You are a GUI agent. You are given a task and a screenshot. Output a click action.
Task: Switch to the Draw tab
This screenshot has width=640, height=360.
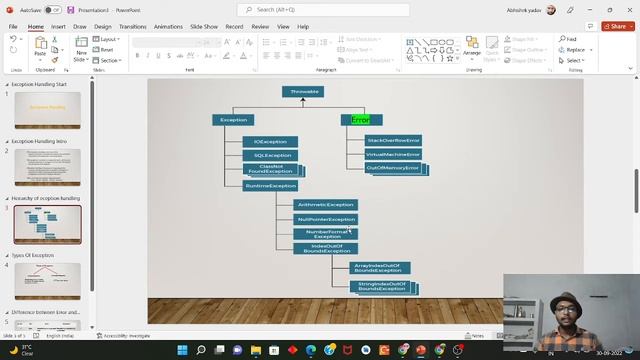pos(80,27)
